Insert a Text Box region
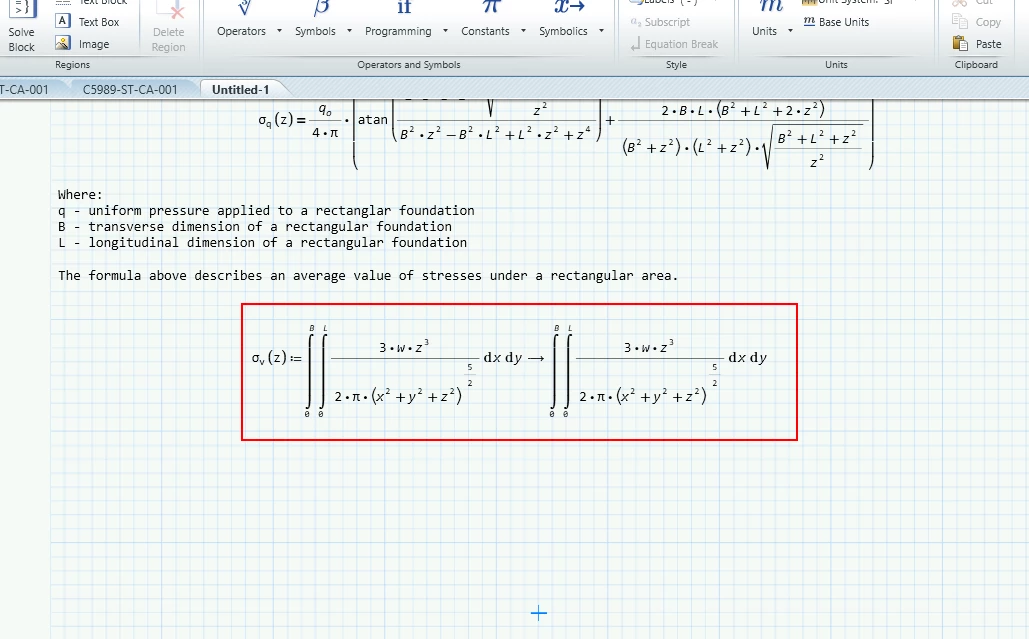Viewport: 1029px width, 639px height. pos(88,22)
